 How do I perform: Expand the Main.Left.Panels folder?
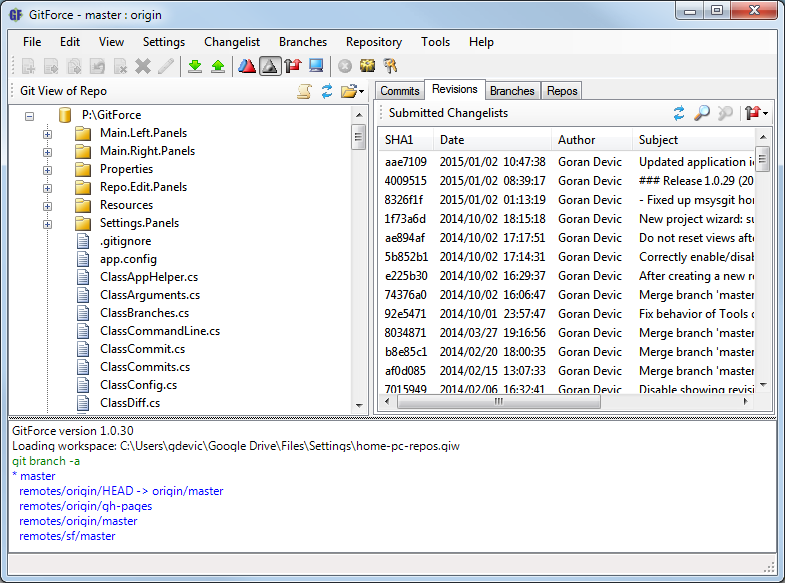pos(48,134)
